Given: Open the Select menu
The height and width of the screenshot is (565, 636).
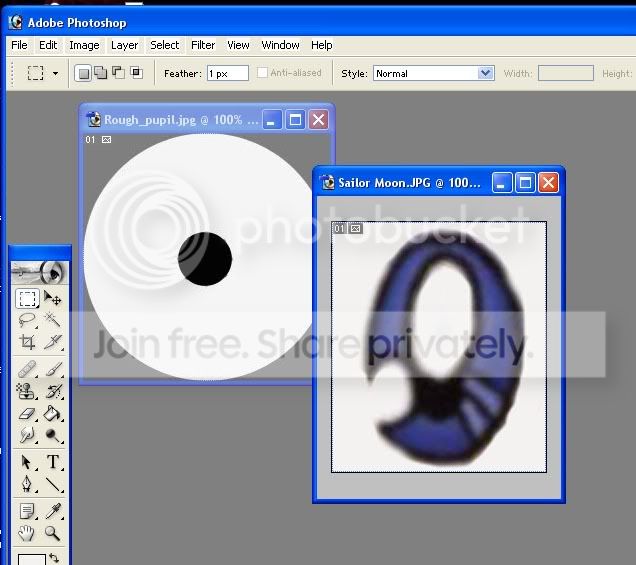Looking at the screenshot, I should (x=164, y=45).
